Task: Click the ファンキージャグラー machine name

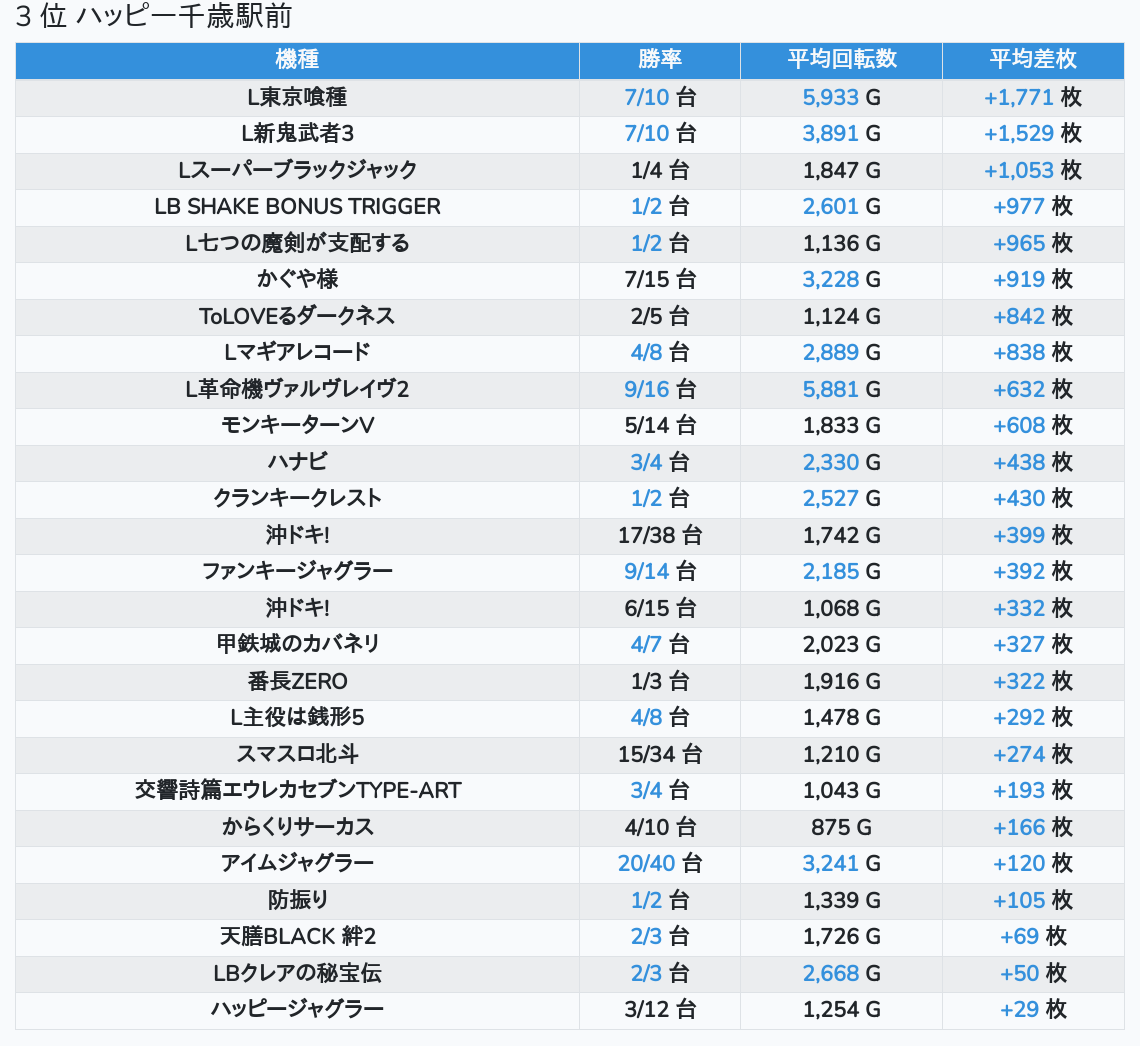Action: pyautogui.click(x=297, y=572)
